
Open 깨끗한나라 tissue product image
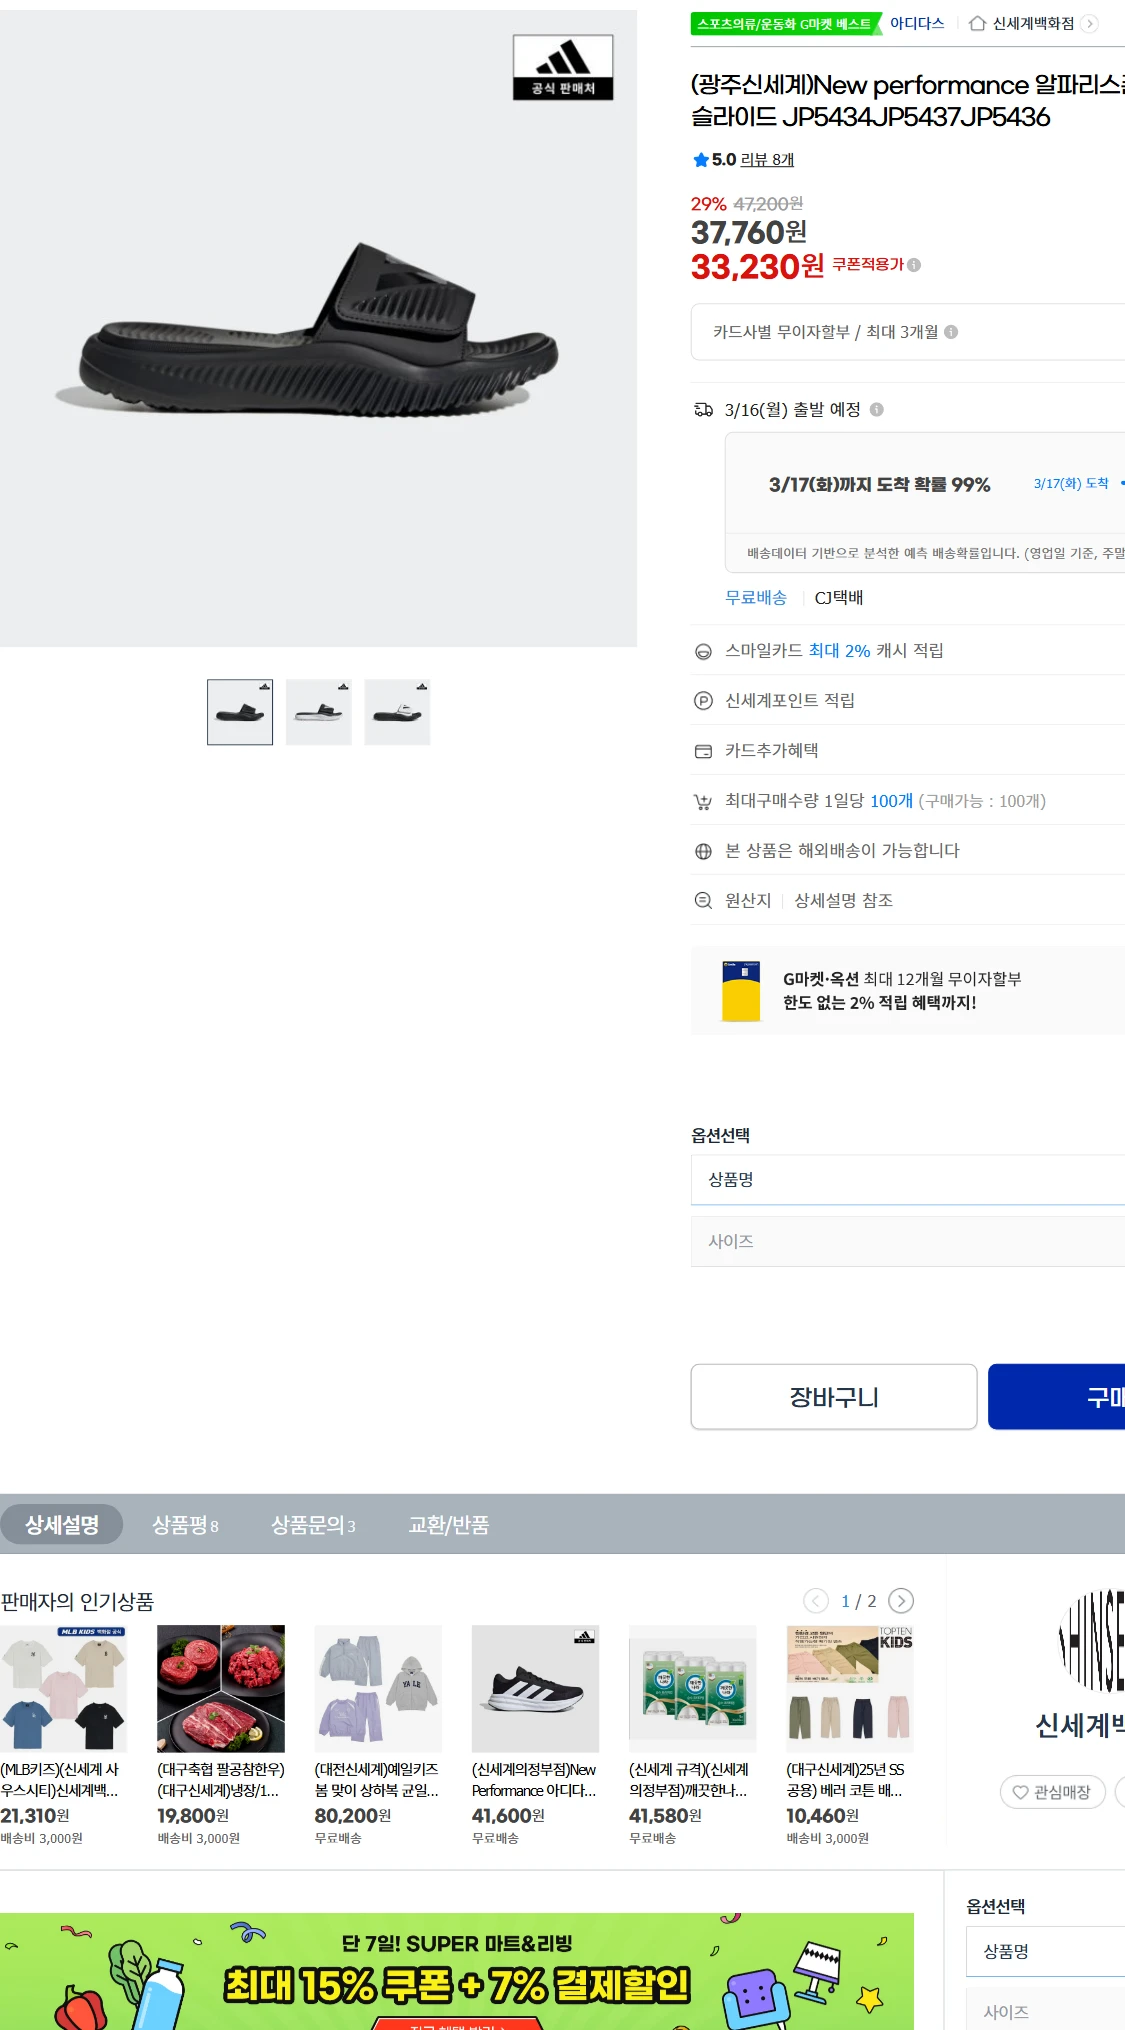tap(693, 1689)
